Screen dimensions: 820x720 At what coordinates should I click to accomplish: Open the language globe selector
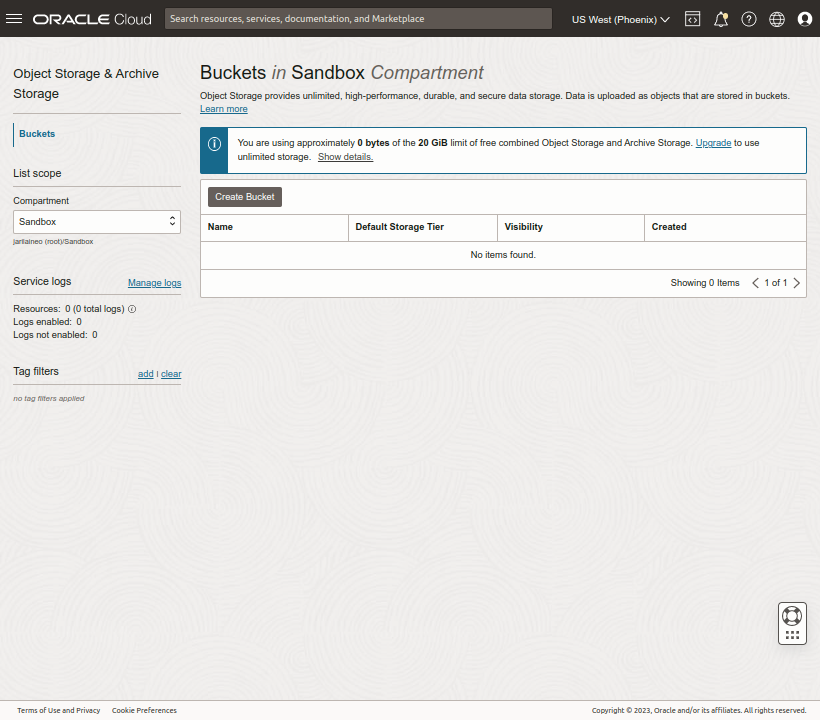(x=776, y=19)
